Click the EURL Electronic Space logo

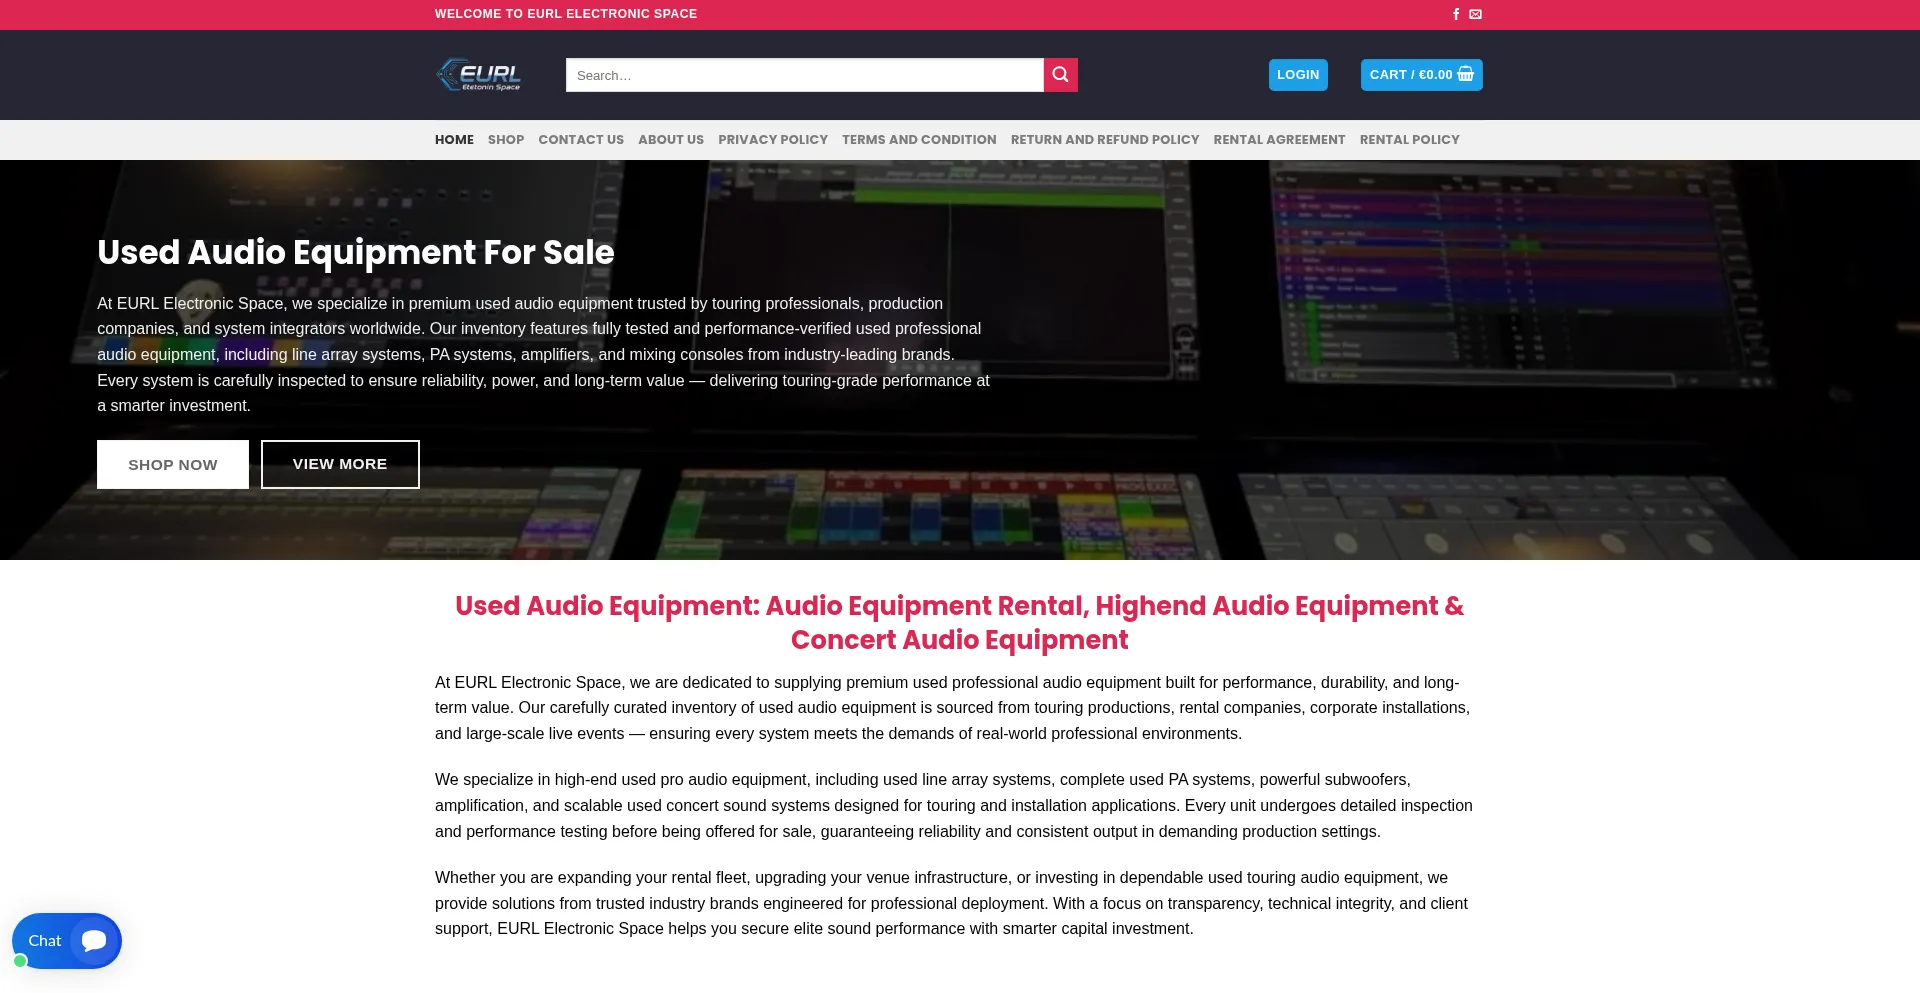pyautogui.click(x=479, y=75)
